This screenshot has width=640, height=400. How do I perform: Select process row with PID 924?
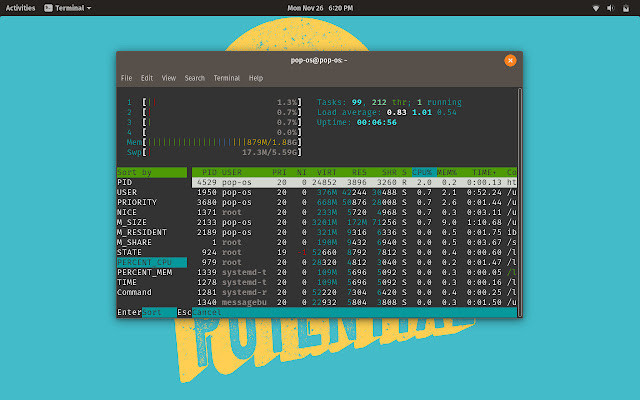[354, 252]
